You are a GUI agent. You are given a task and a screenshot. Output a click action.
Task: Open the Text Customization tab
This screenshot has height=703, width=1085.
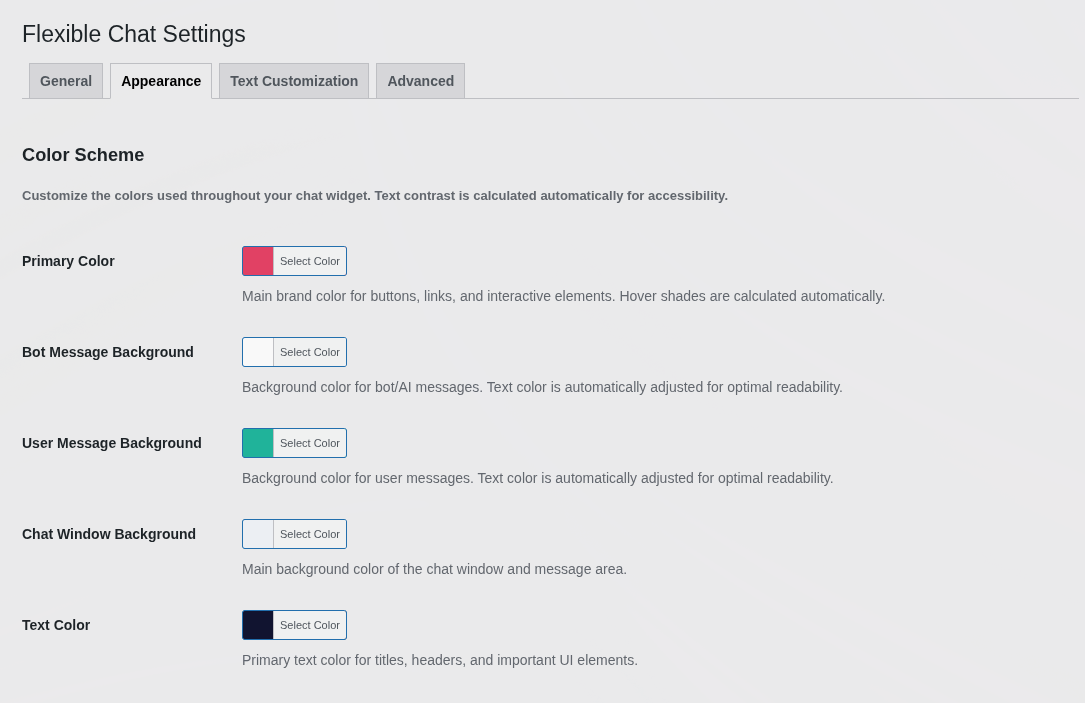point(293,81)
